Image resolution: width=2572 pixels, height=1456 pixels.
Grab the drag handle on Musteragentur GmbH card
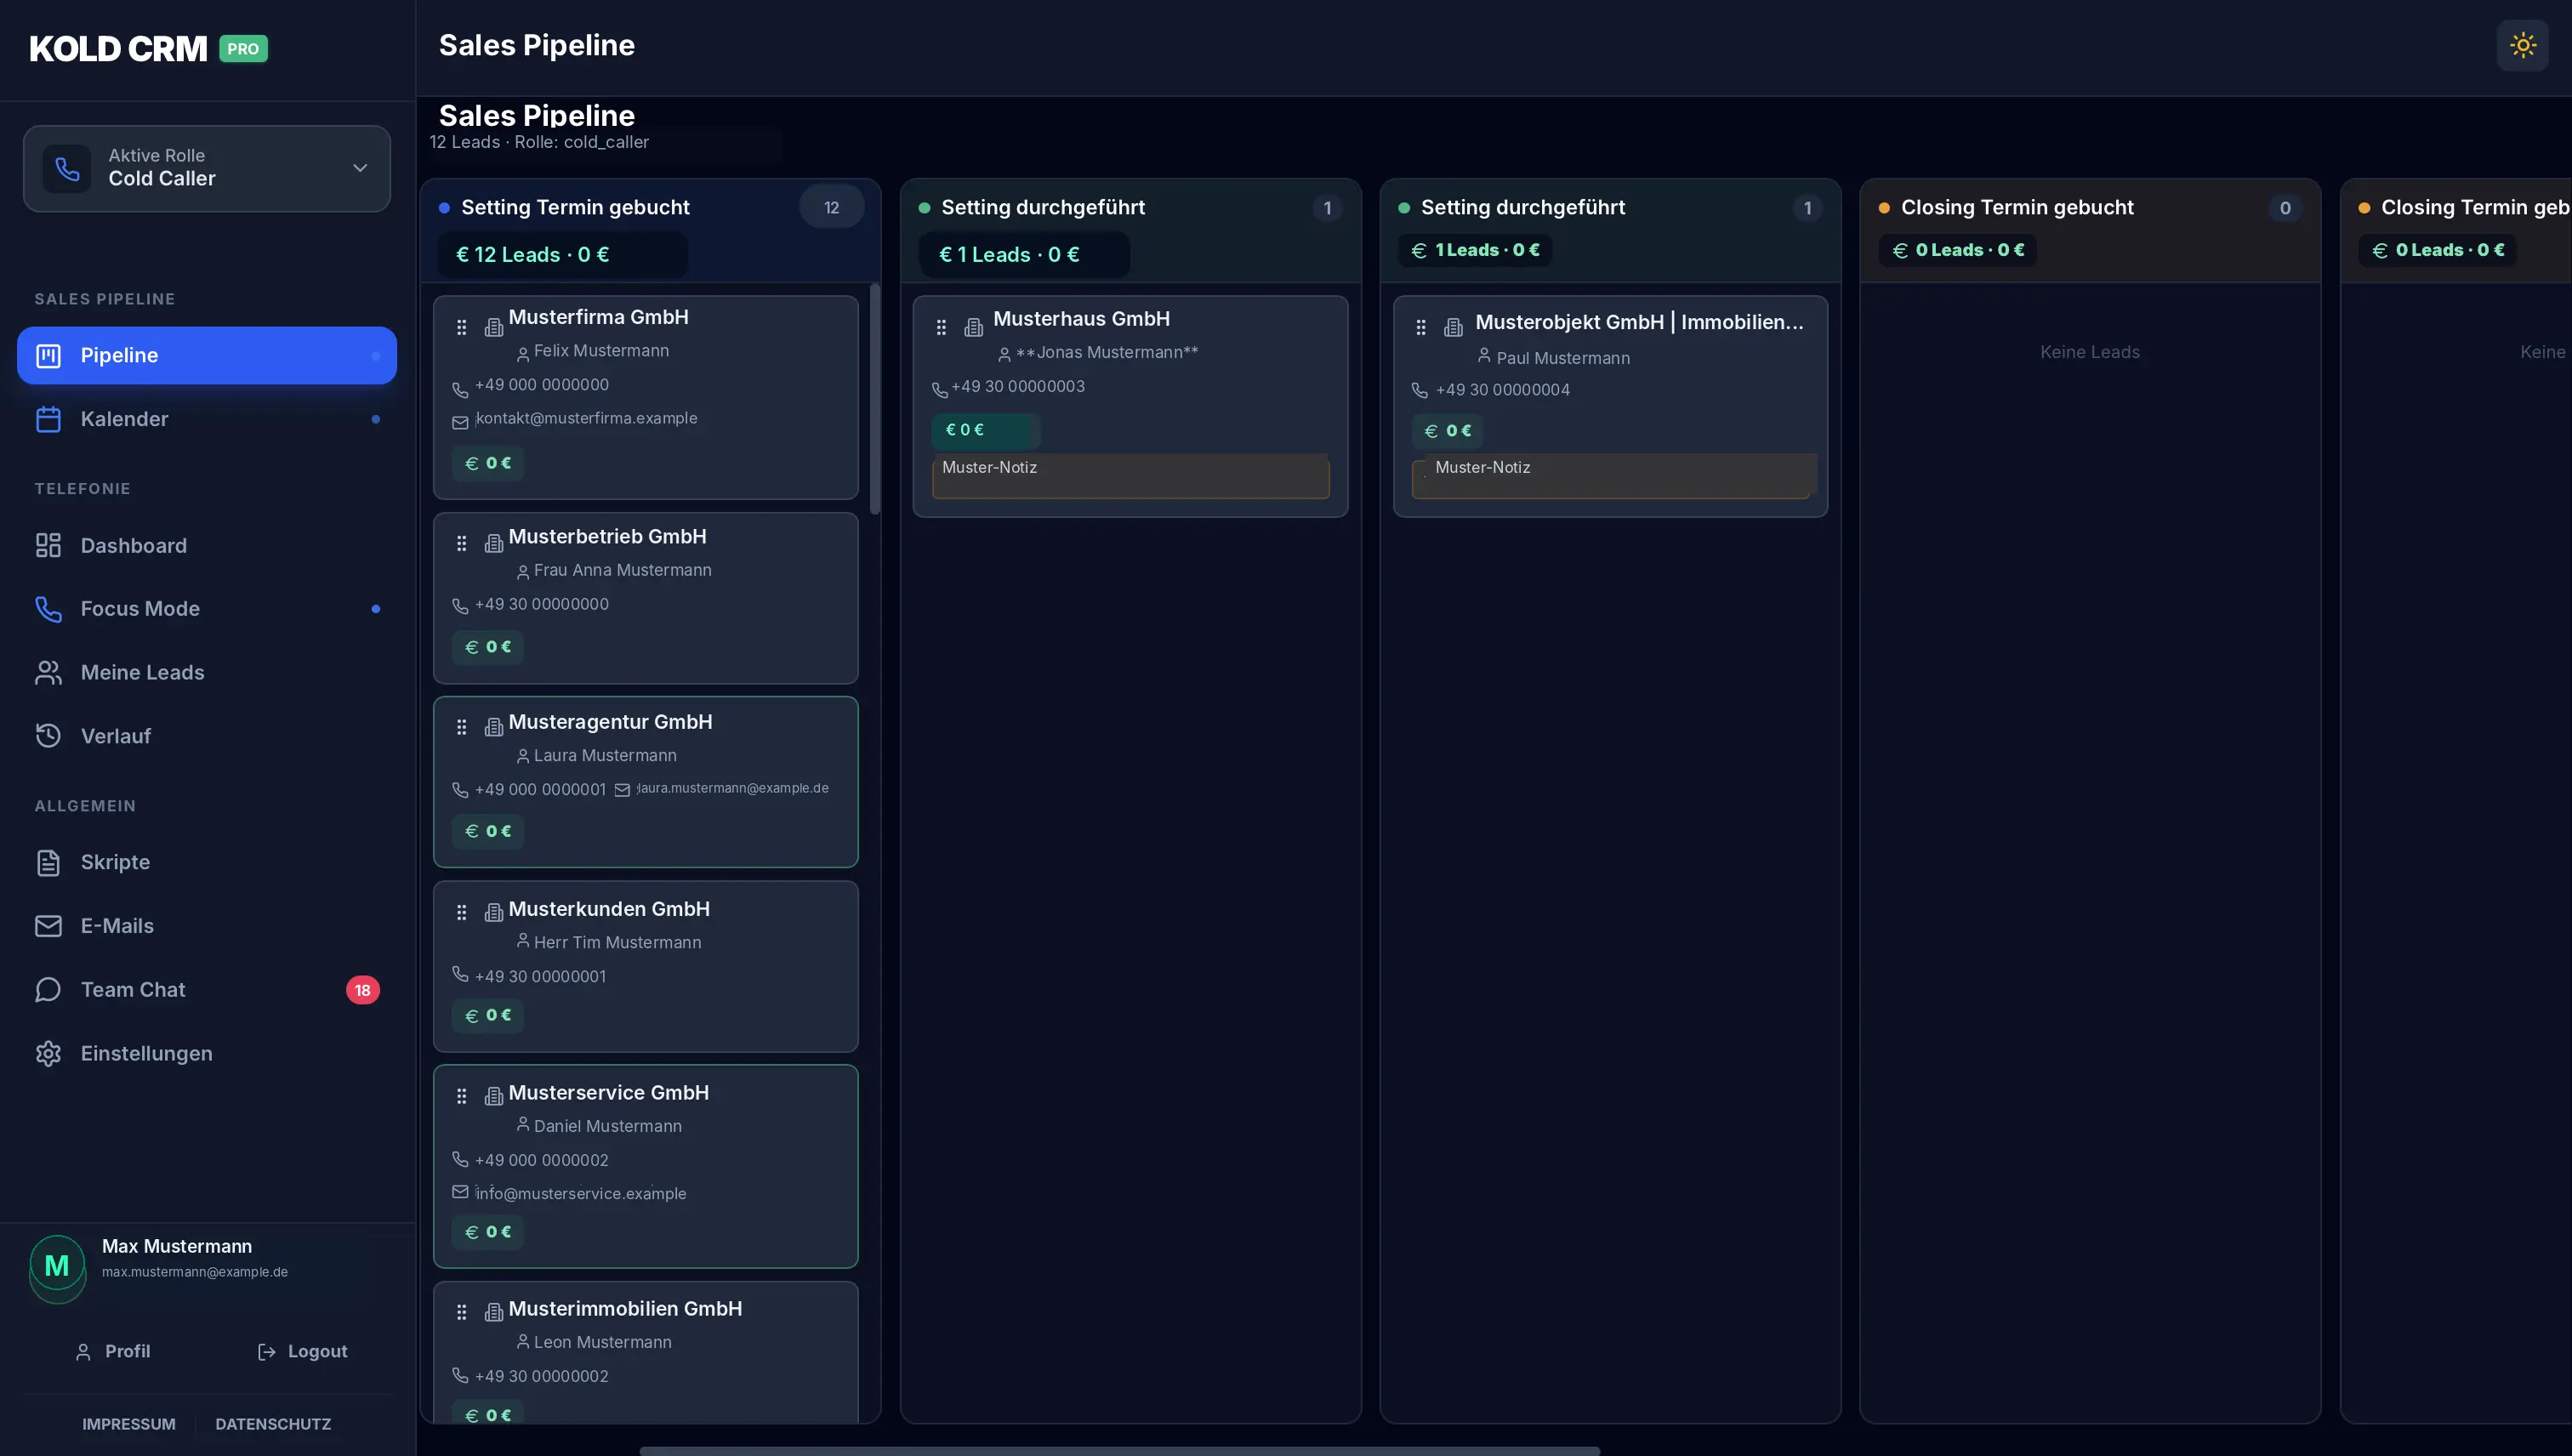461,727
